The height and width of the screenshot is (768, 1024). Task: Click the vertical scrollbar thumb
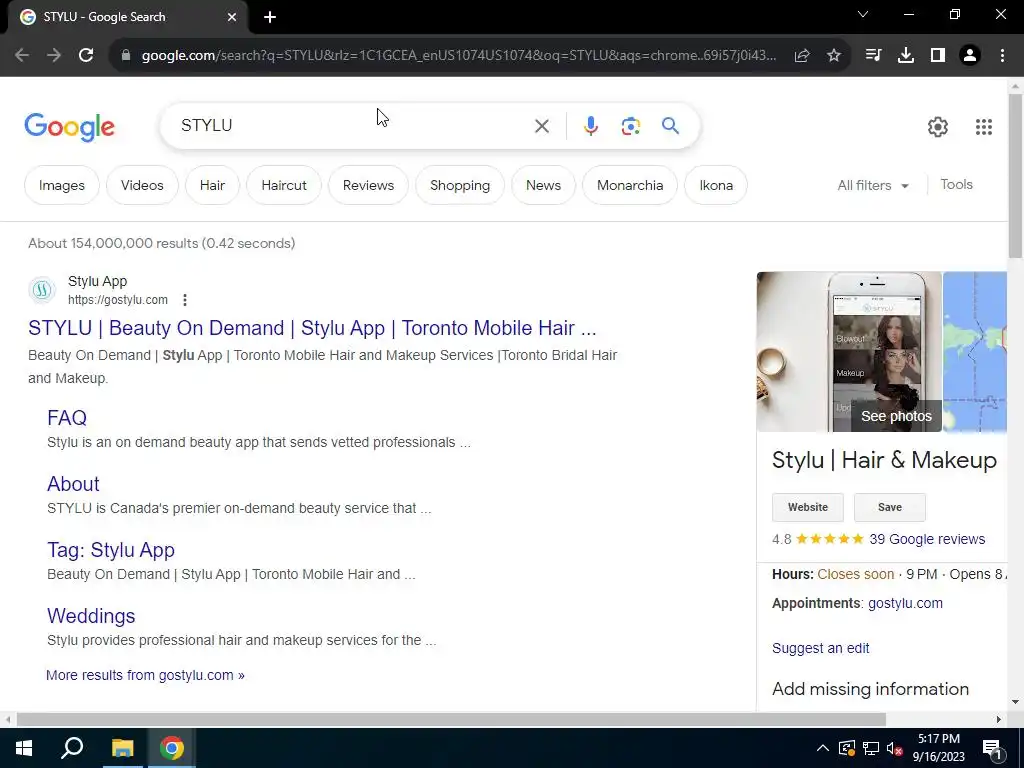[x=1015, y=175]
